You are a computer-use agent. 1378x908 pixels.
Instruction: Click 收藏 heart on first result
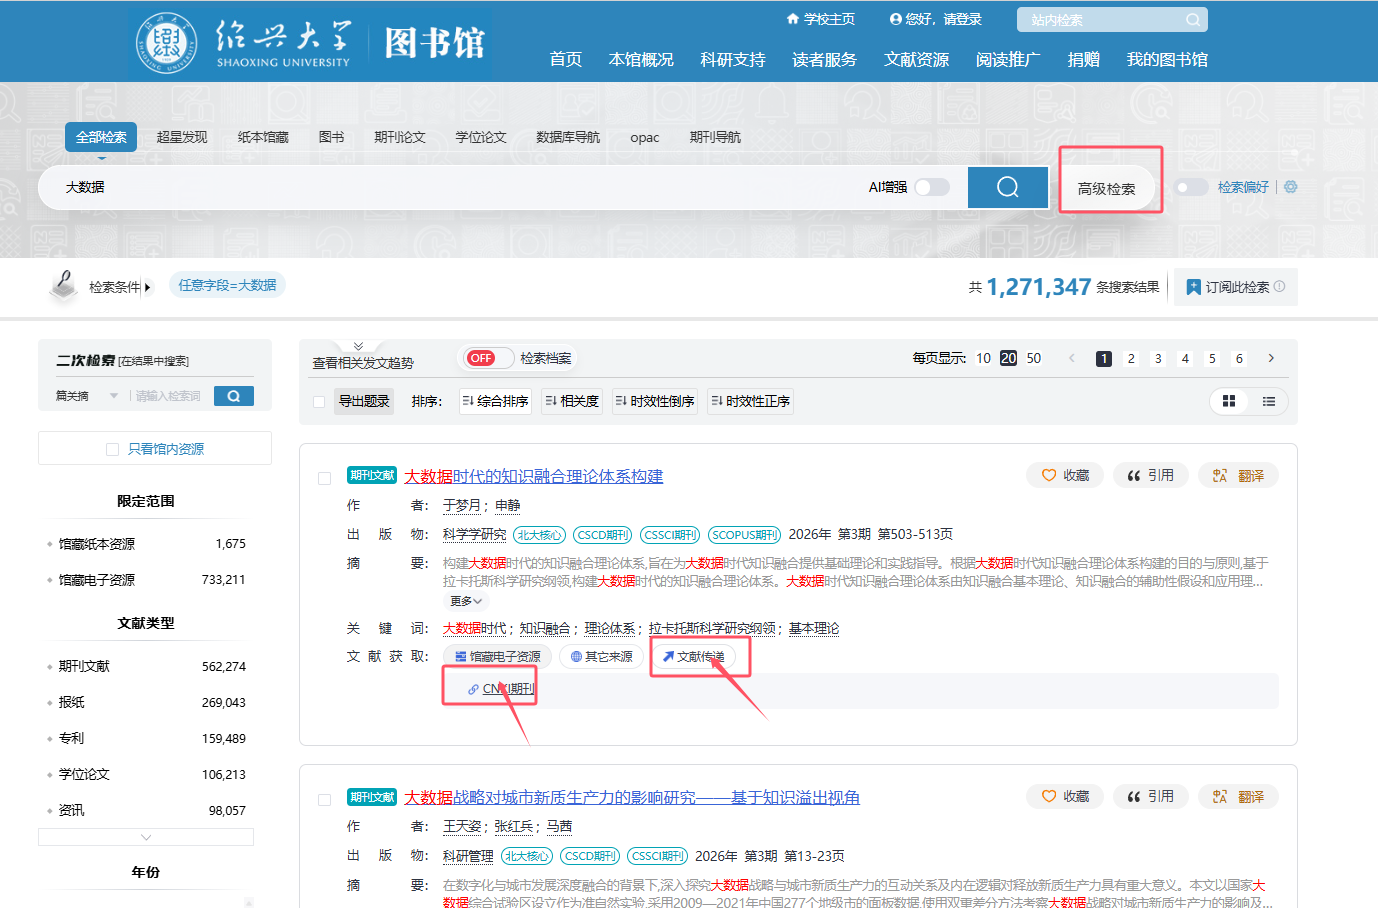point(1064,476)
